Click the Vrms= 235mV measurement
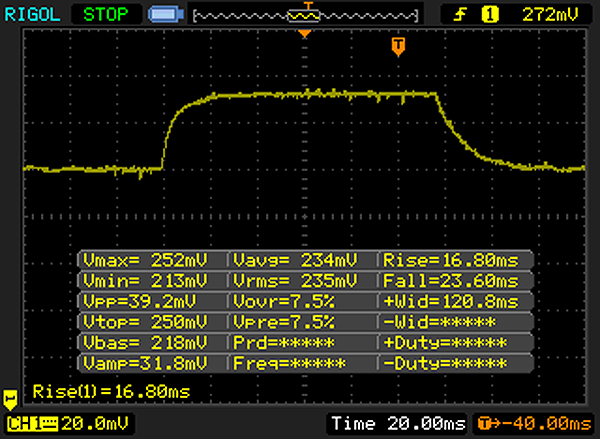Viewport: 600px width, 439px height. pyautogui.click(x=295, y=281)
